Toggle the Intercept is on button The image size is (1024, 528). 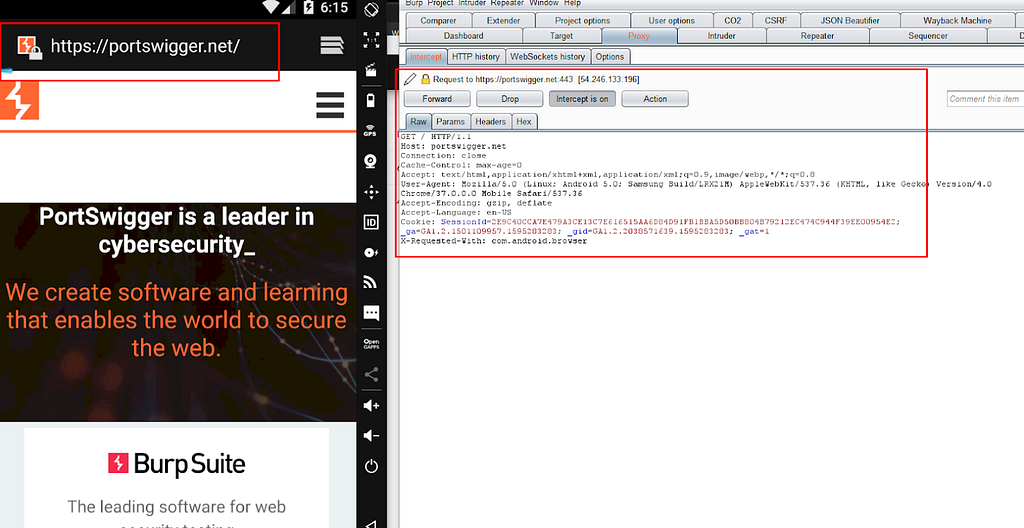(x=582, y=99)
